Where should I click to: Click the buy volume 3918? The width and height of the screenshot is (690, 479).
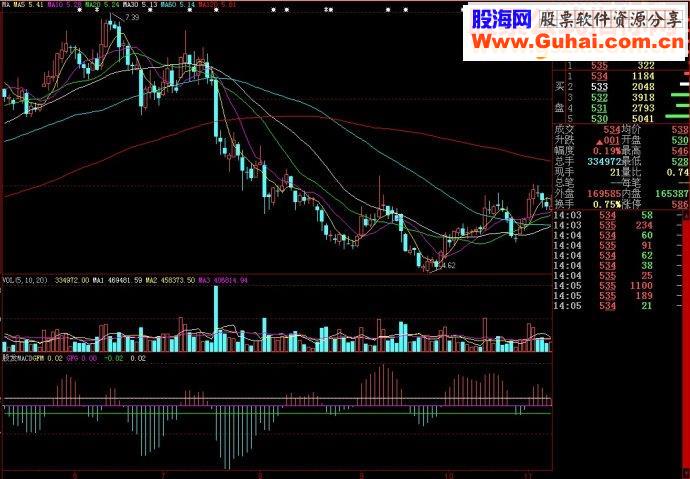click(642, 98)
